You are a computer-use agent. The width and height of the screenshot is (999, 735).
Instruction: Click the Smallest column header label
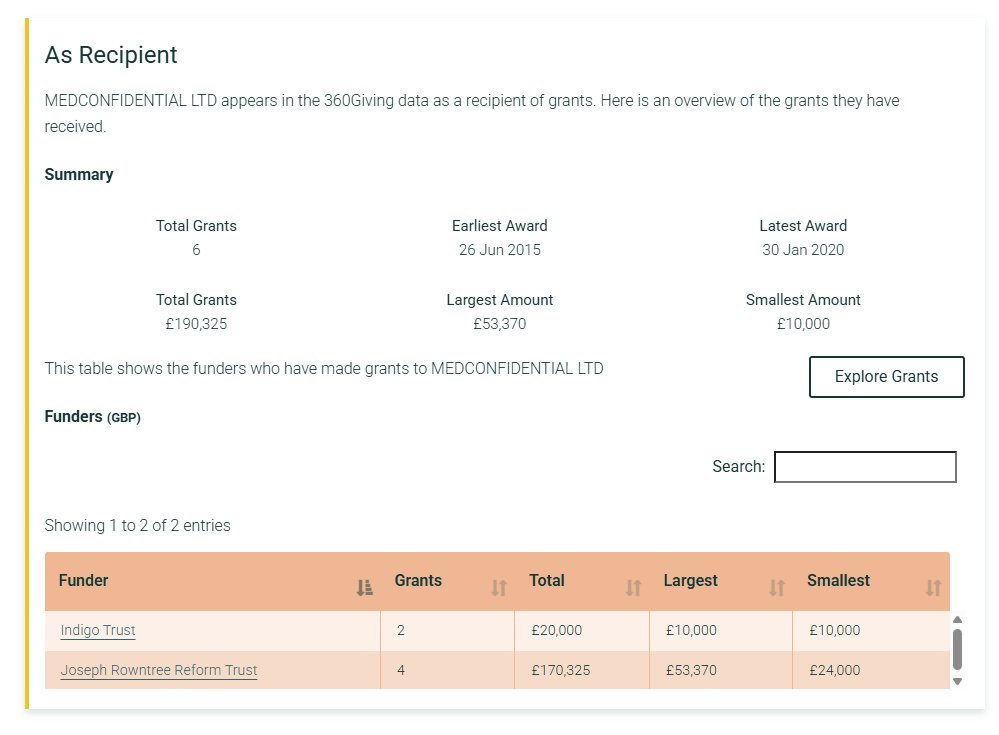(x=838, y=580)
